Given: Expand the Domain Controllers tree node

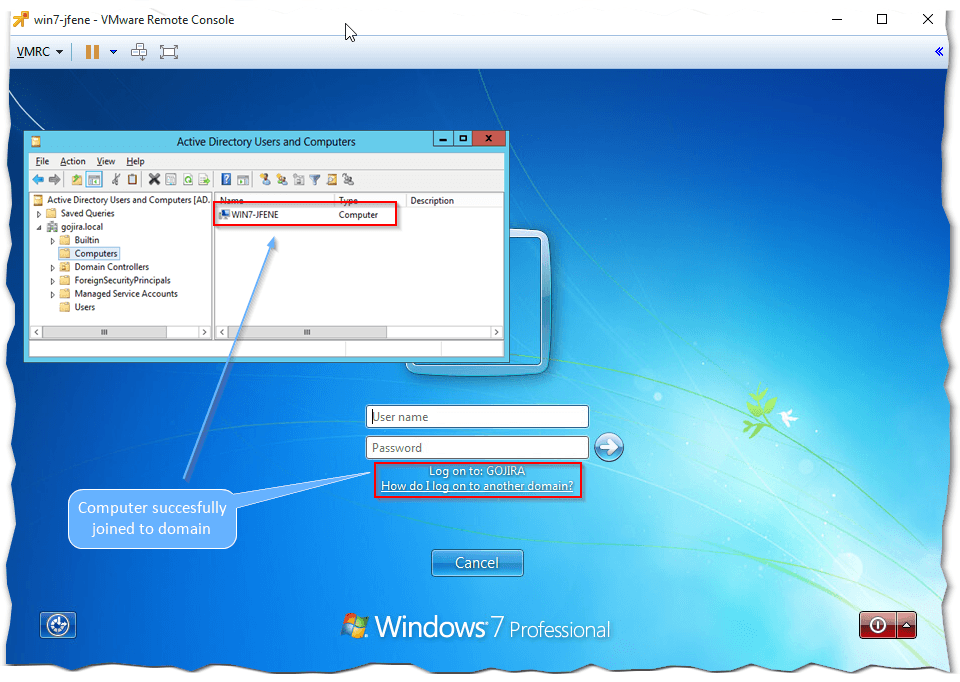Looking at the screenshot, I should pyautogui.click(x=53, y=268).
